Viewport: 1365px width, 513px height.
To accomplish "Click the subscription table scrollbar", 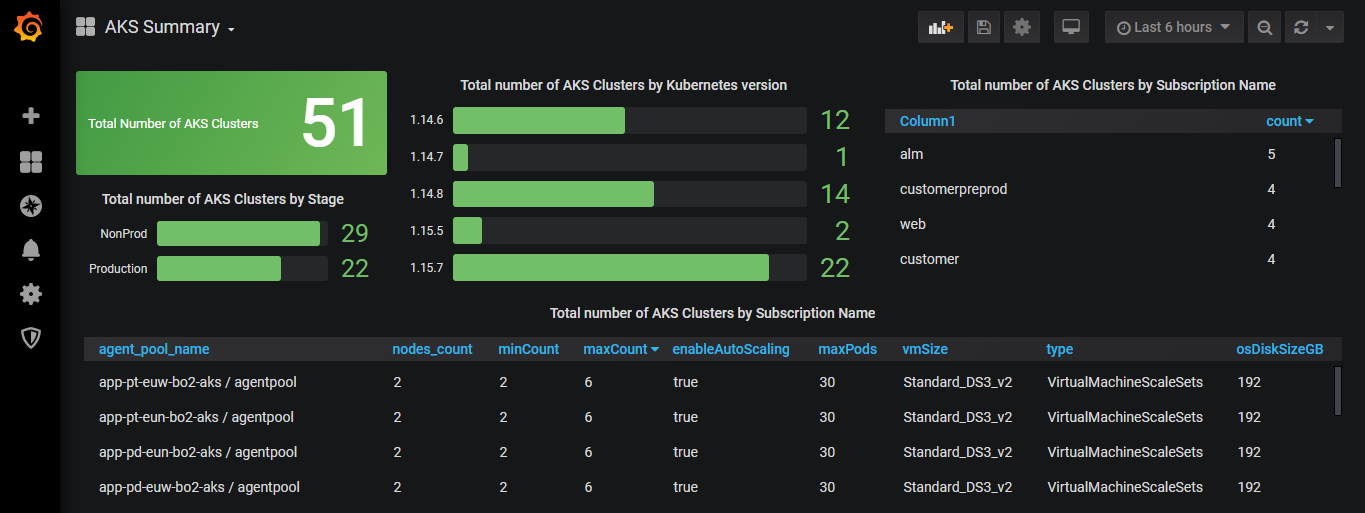I will pyautogui.click(x=1338, y=163).
